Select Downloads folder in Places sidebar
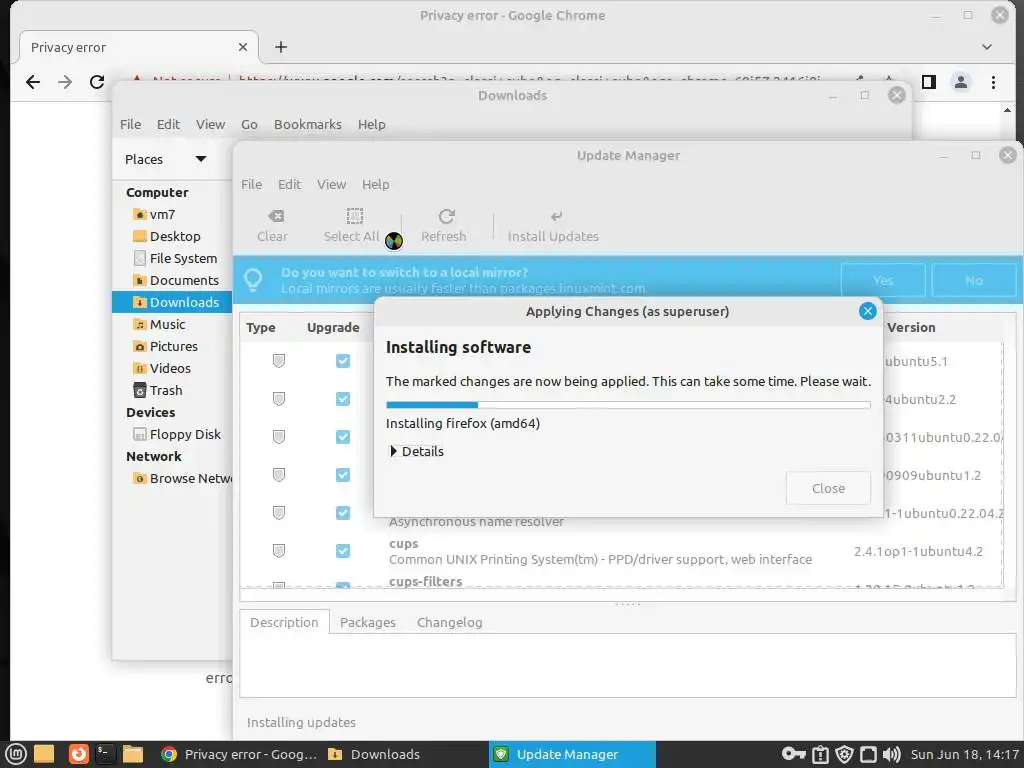This screenshot has width=1024, height=768. (x=172, y=302)
